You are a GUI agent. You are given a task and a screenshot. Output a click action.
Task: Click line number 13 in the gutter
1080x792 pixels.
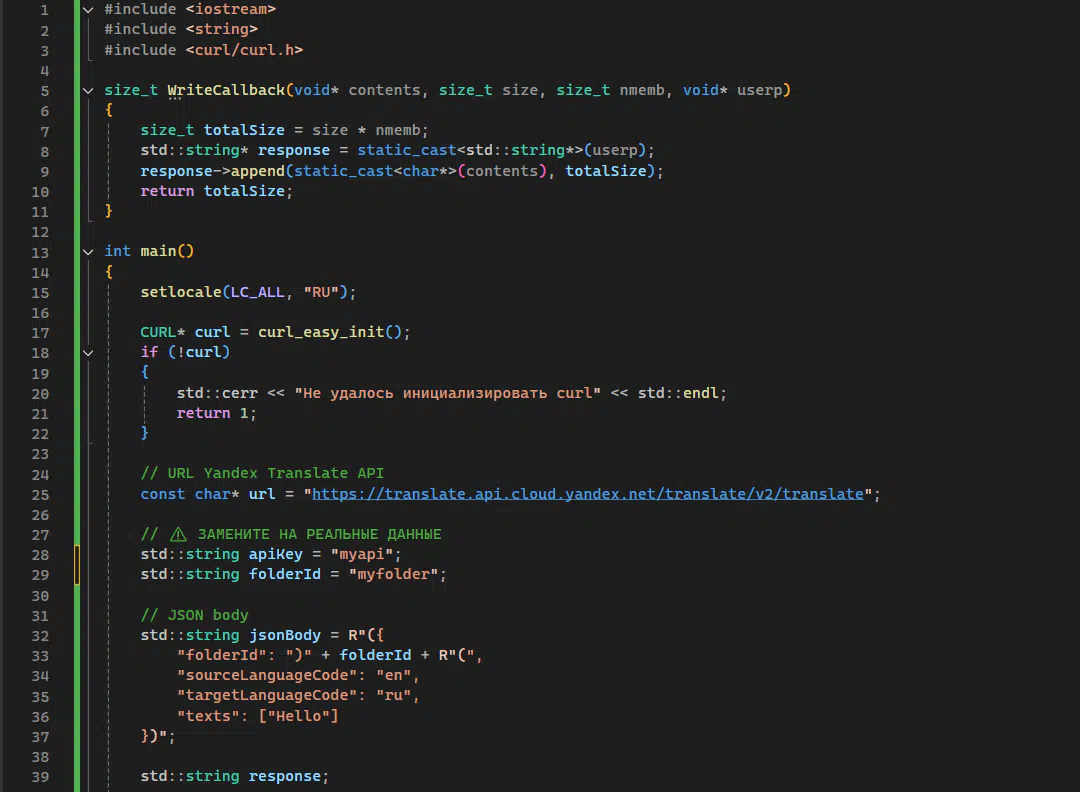click(40, 252)
